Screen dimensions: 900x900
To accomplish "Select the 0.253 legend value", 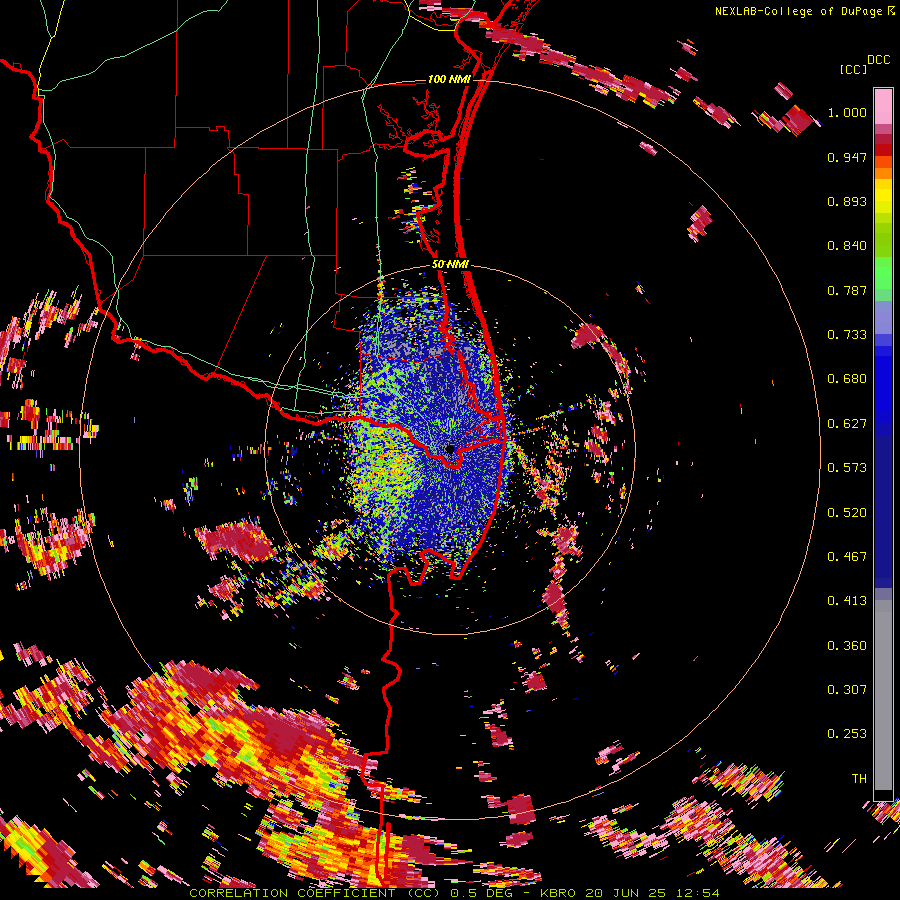I will 847,734.
